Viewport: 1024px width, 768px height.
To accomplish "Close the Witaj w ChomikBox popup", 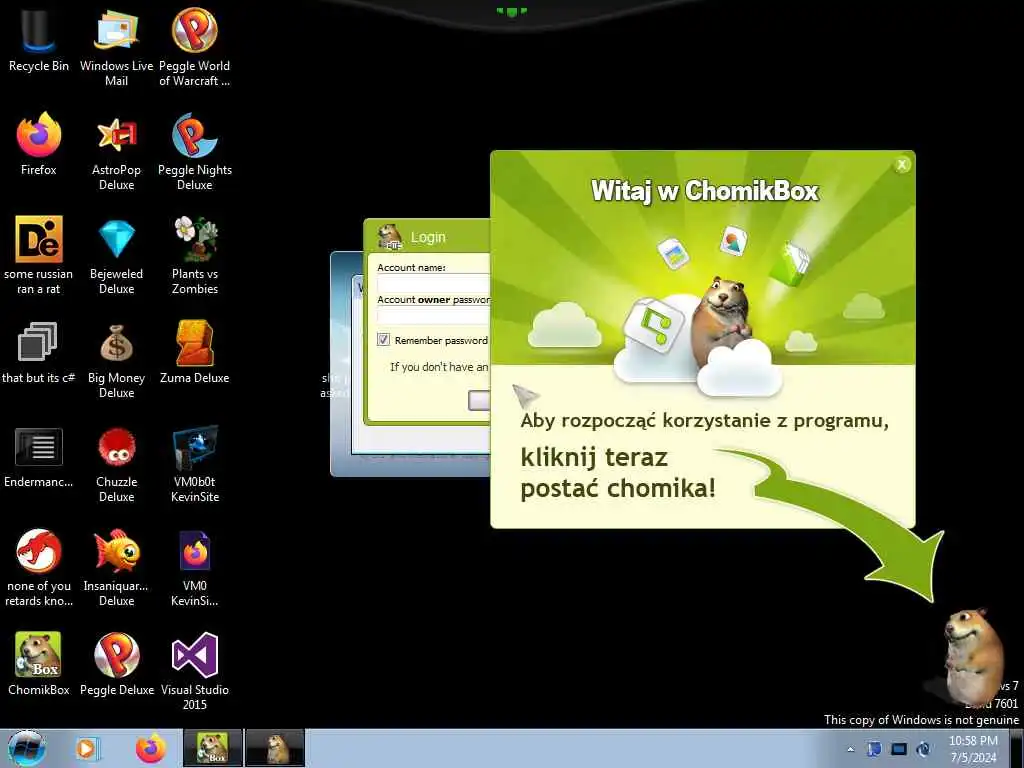I will pyautogui.click(x=902, y=165).
